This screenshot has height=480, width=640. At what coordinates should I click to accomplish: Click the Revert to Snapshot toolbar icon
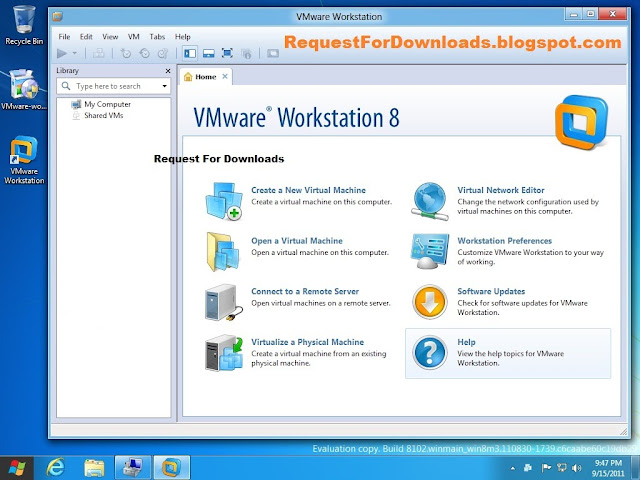click(x=144, y=53)
